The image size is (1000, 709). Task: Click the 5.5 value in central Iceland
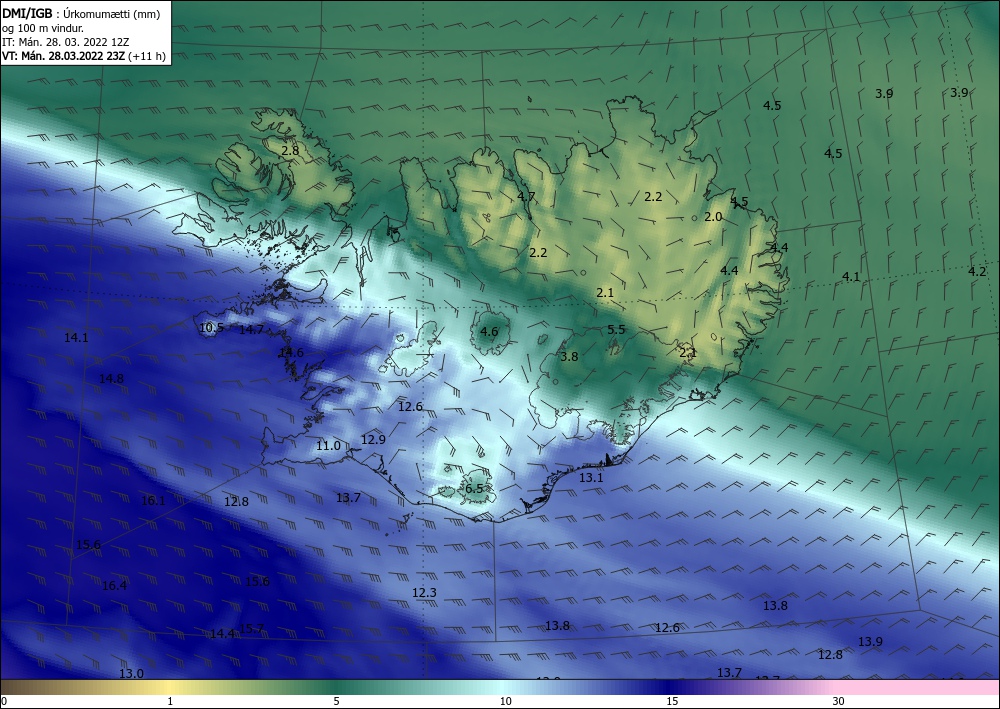[x=616, y=330]
